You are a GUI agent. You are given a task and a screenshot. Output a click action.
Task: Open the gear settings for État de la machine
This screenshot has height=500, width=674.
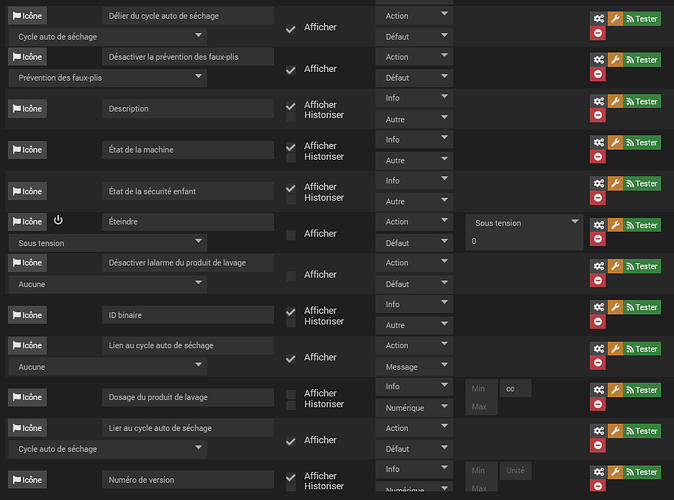click(597, 142)
